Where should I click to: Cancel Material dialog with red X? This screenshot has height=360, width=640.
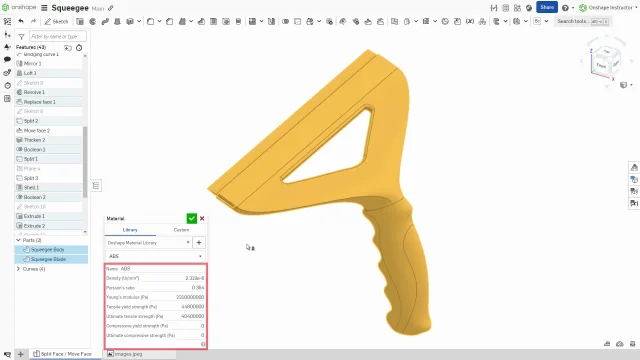pos(202,218)
